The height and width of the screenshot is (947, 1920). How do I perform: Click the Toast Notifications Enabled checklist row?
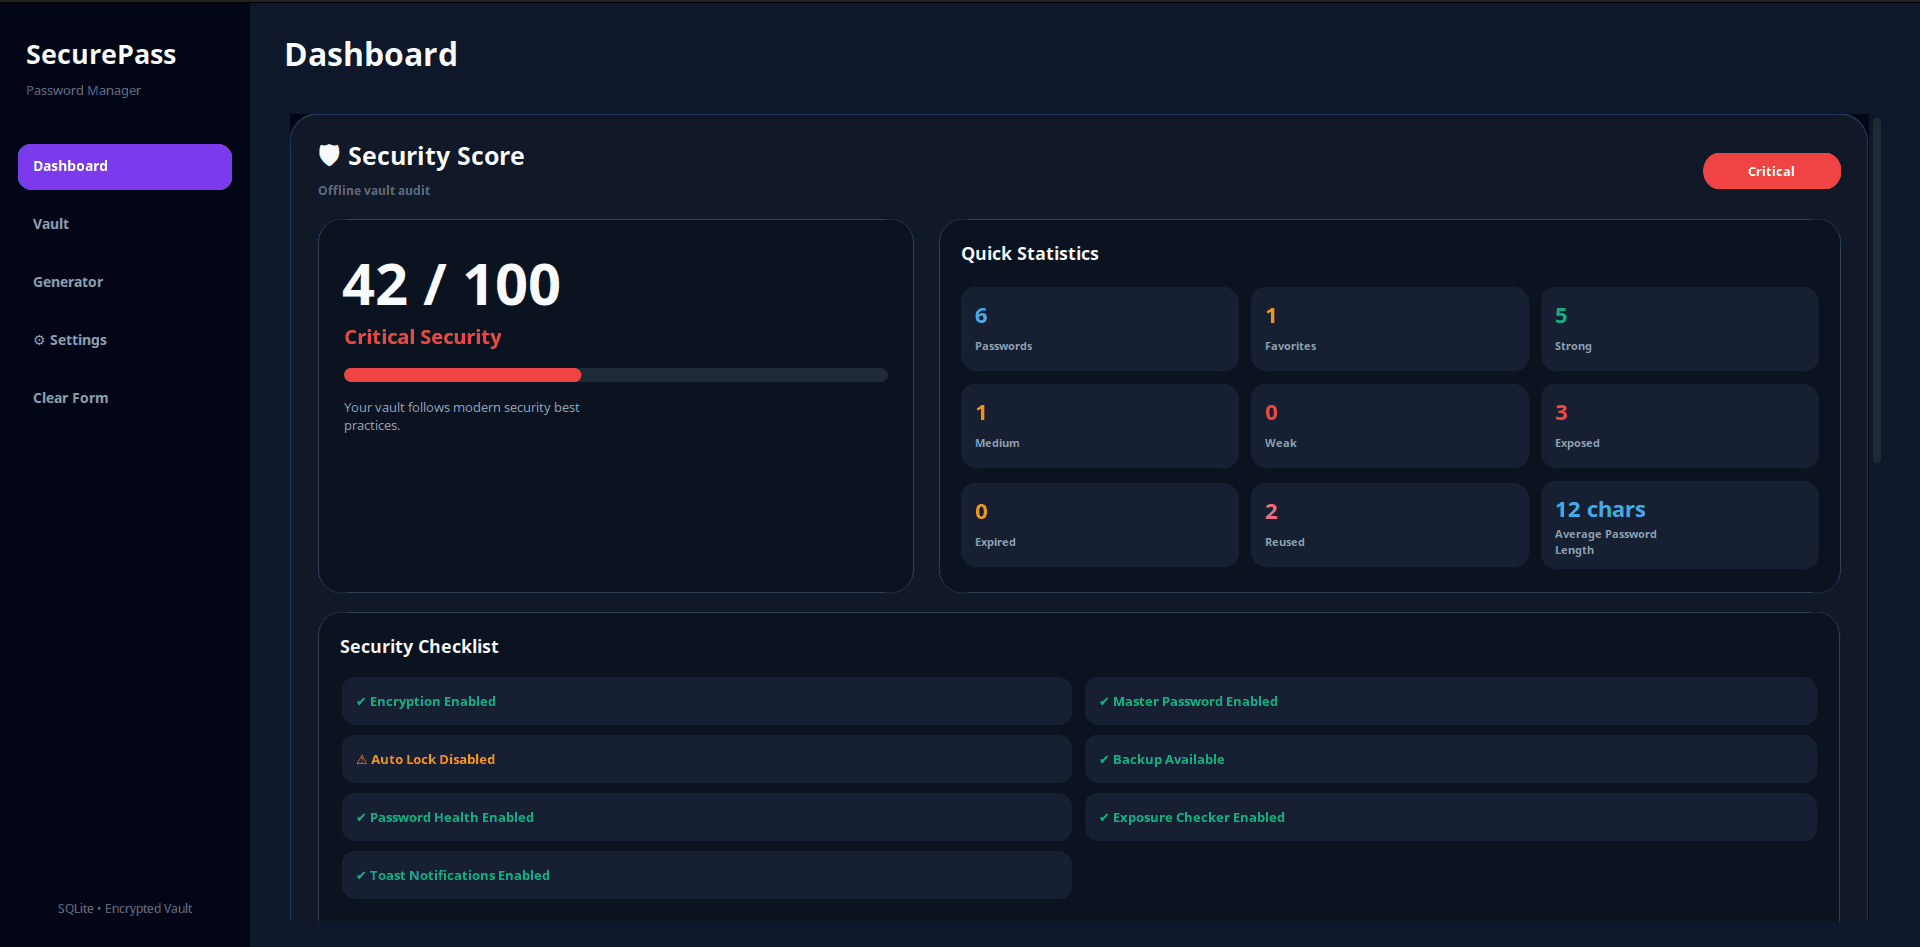pyautogui.click(x=706, y=875)
